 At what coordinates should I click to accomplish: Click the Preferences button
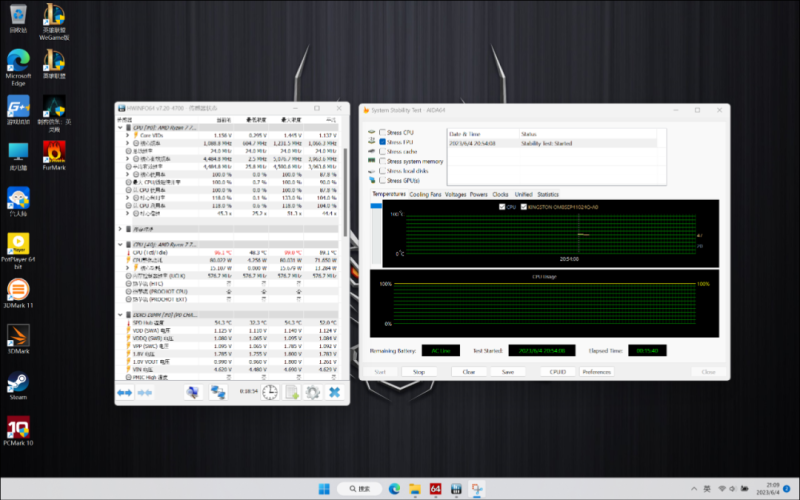pyautogui.click(x=596, y=371)
